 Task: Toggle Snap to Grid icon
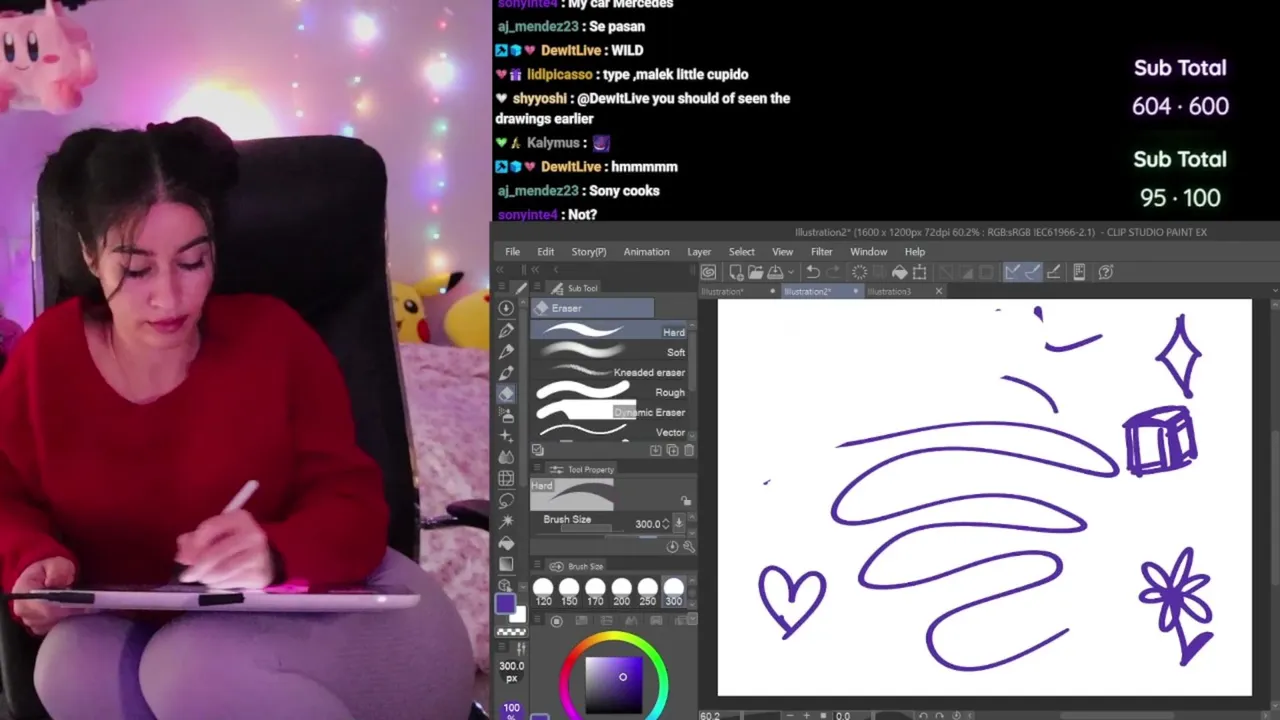[x=1054, y=272]
